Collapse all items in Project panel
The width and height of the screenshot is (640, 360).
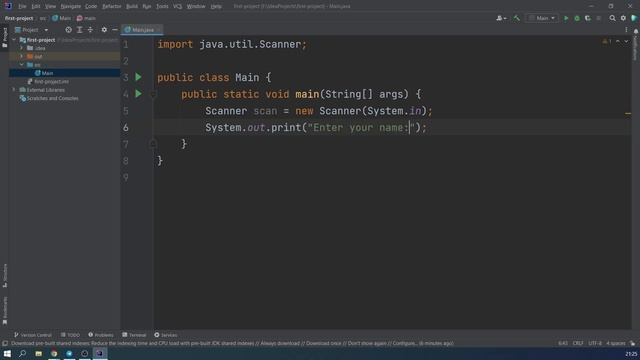click(90, 30)
